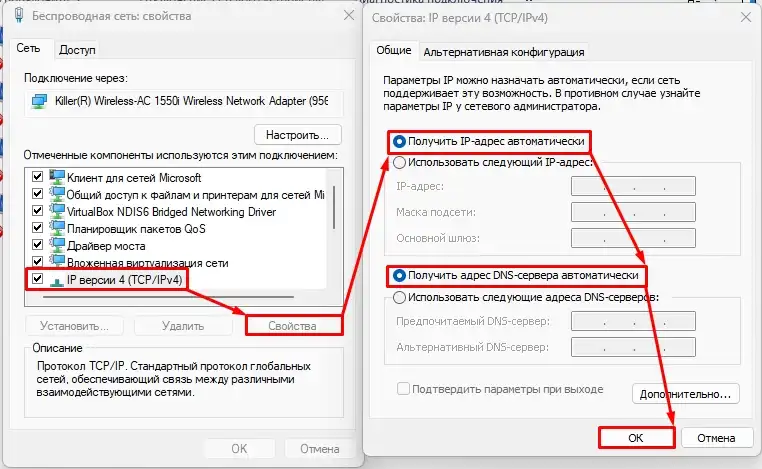762x469 pixels.
Task: Click the wireless network icon in title bar
Action: 19,15
